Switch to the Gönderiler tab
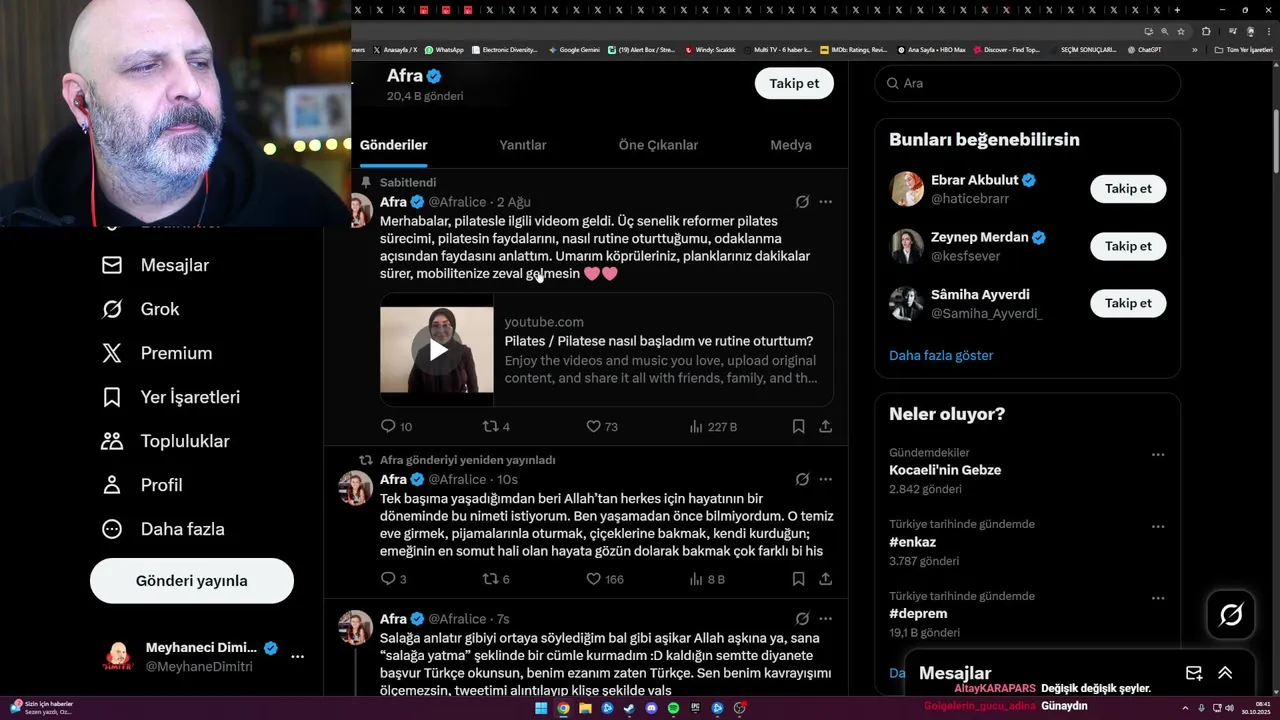Viewport: 1280px width, 720px height. tap(394, 145)
